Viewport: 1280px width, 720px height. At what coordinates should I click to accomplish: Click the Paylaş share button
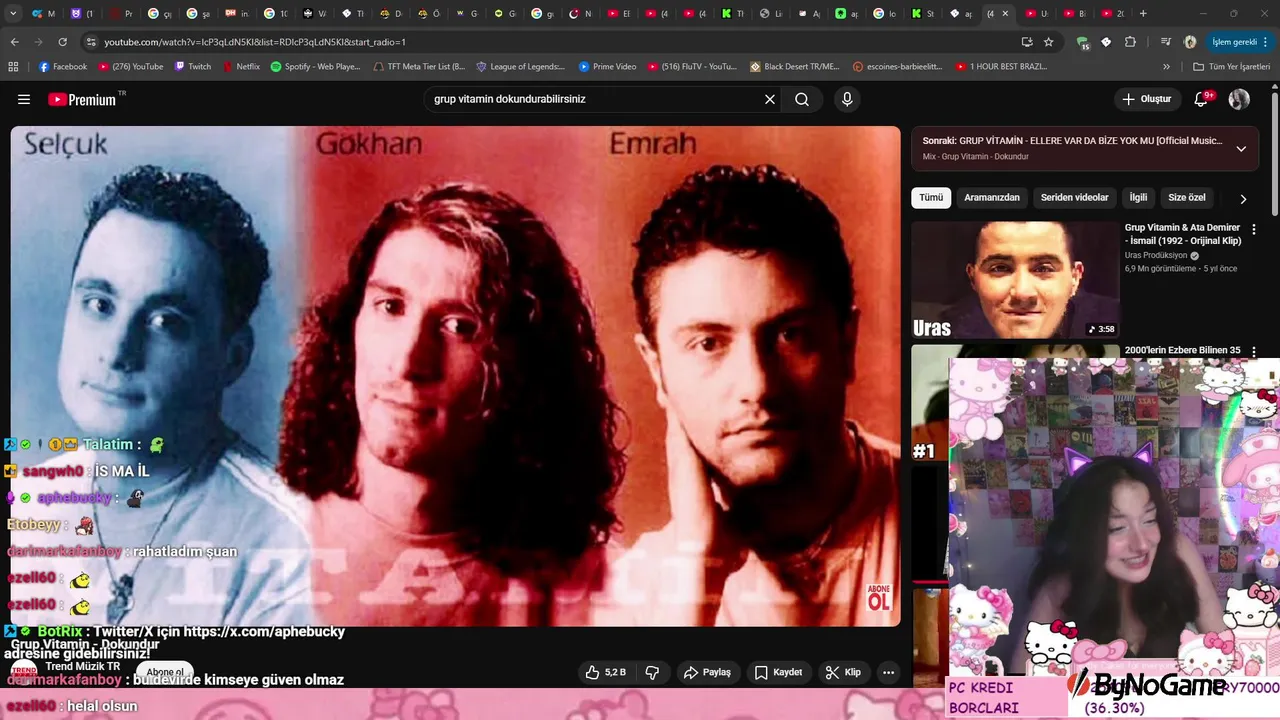pos(707,672)
